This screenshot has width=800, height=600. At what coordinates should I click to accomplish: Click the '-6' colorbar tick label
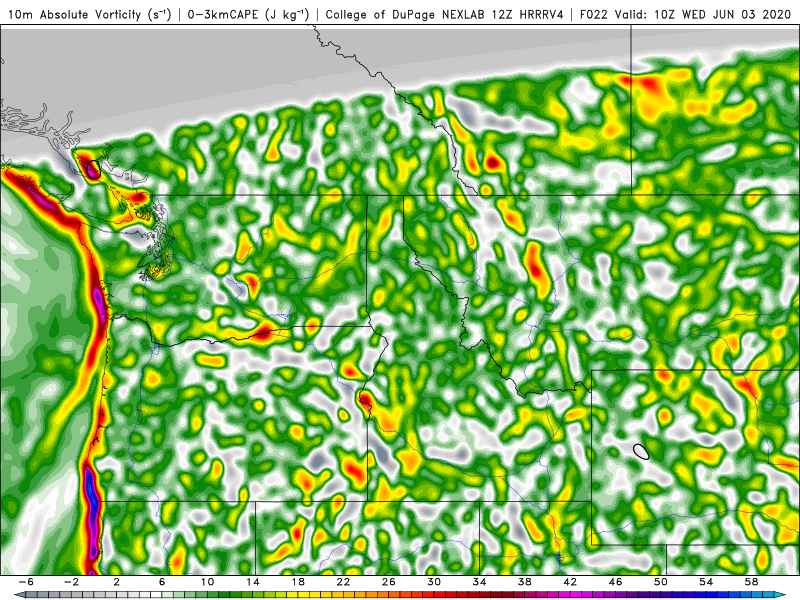click(x=26, y=582)
